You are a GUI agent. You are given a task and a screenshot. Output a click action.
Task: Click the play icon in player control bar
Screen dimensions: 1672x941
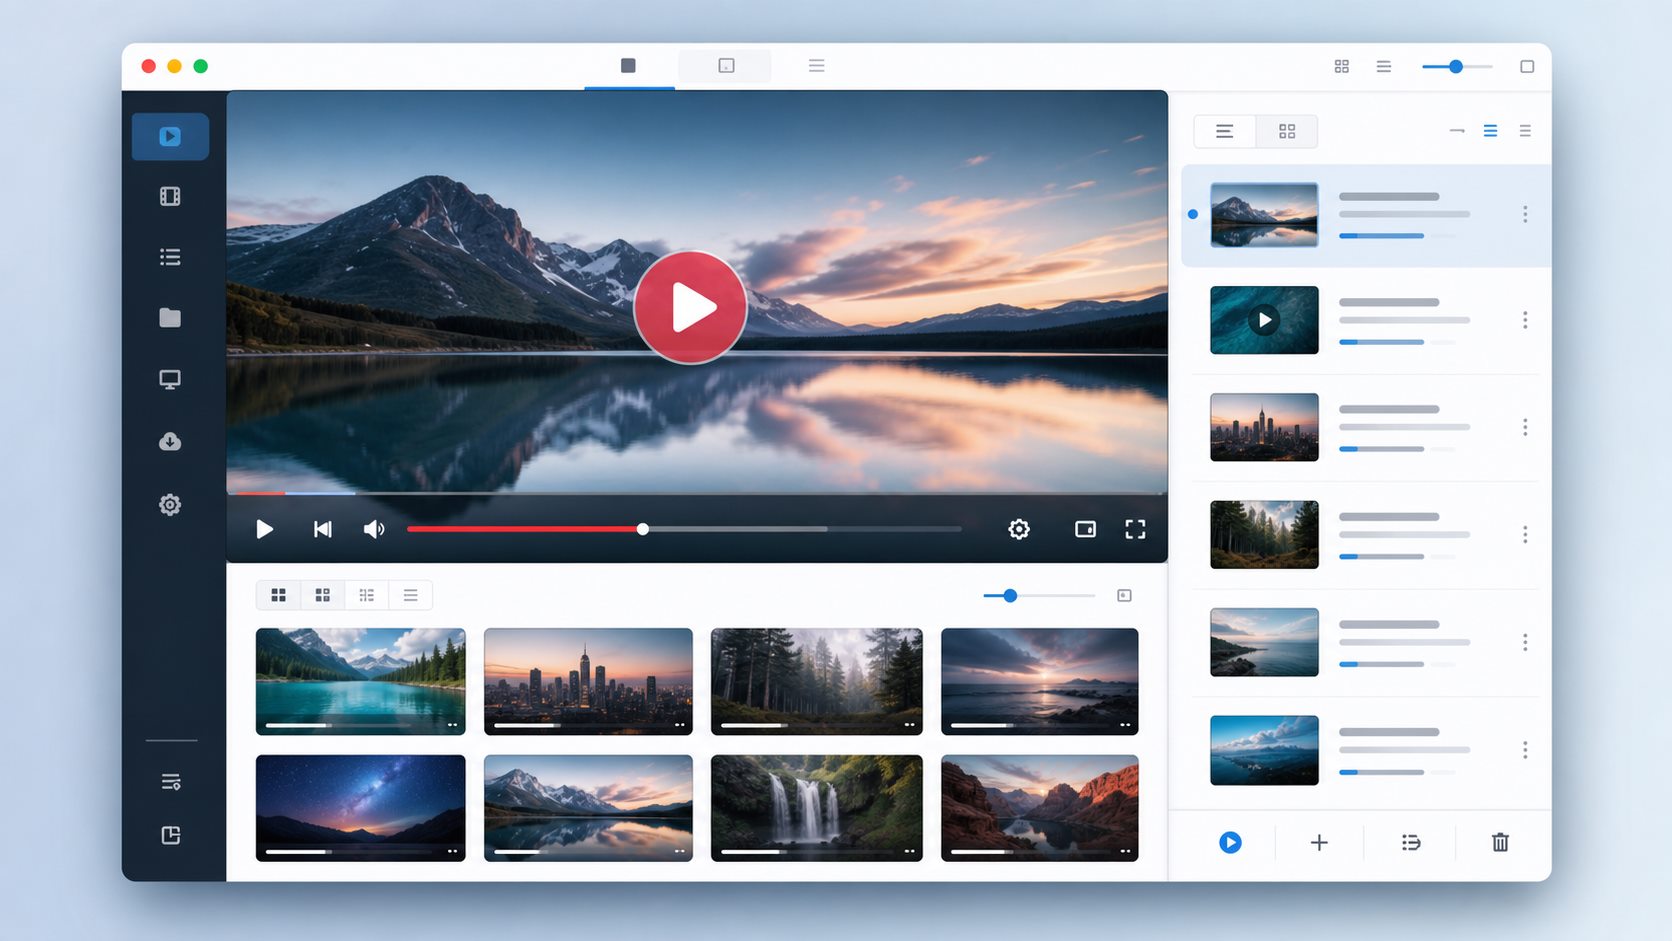[264, 529]
